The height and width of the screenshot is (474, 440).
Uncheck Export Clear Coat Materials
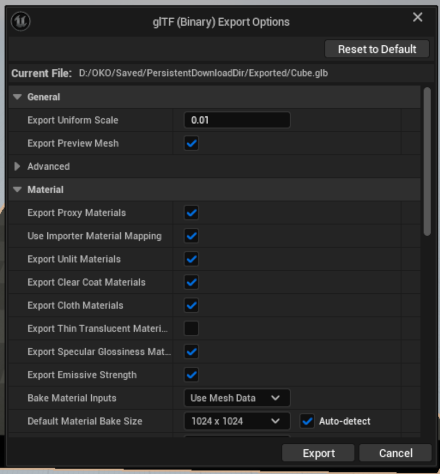192,282
